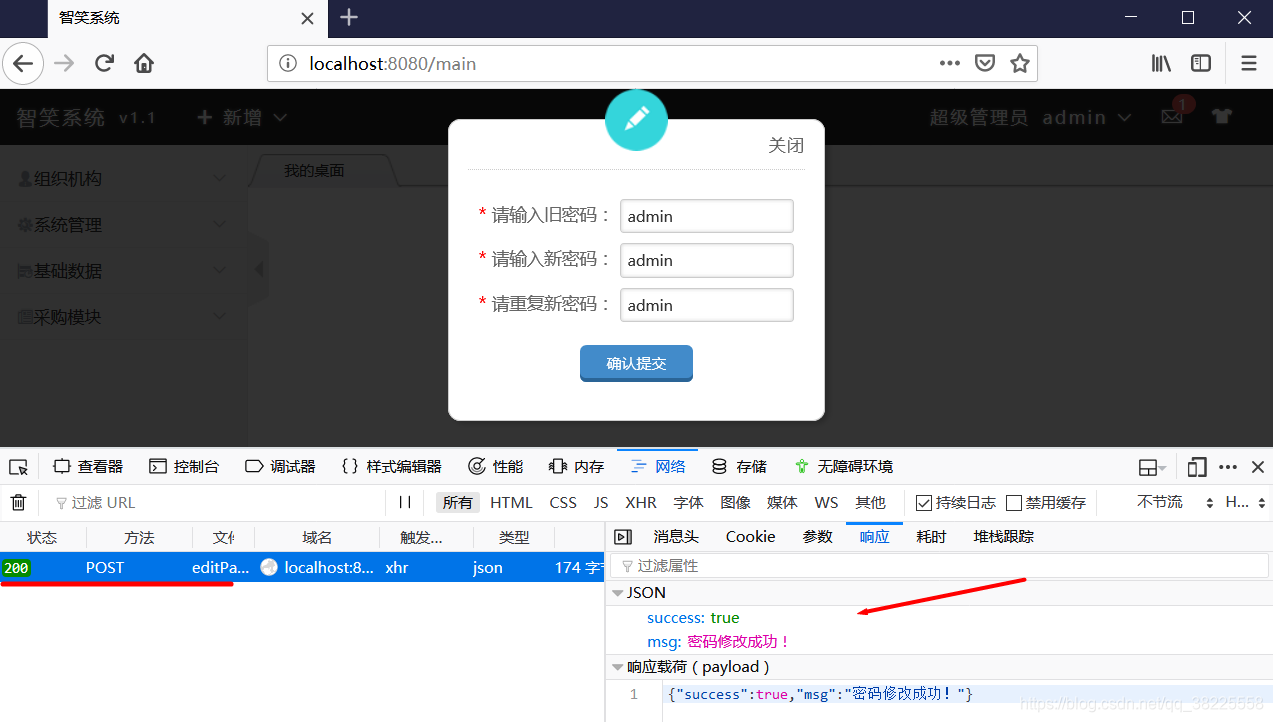Open the 控制台 console panel
Image resolution: width=1273 pixels, height=722 pixels.
click(x=185, y=466)
